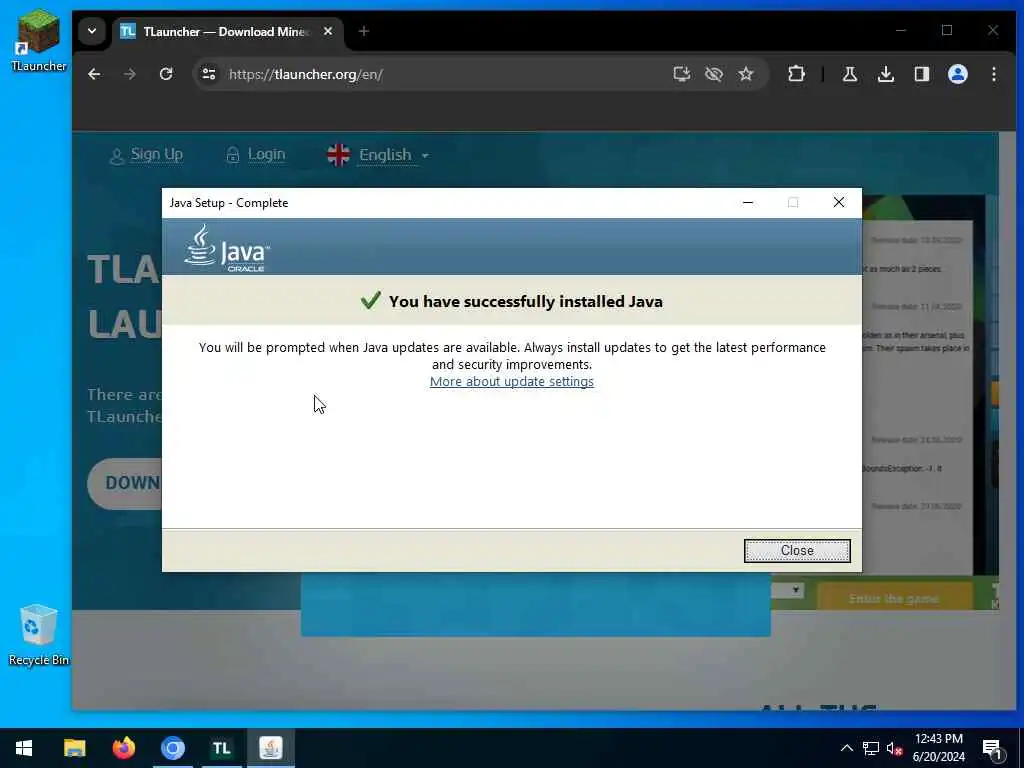Click the Close button in Java Setup
Screen dimensions: 1024x768
pos(797,551)
